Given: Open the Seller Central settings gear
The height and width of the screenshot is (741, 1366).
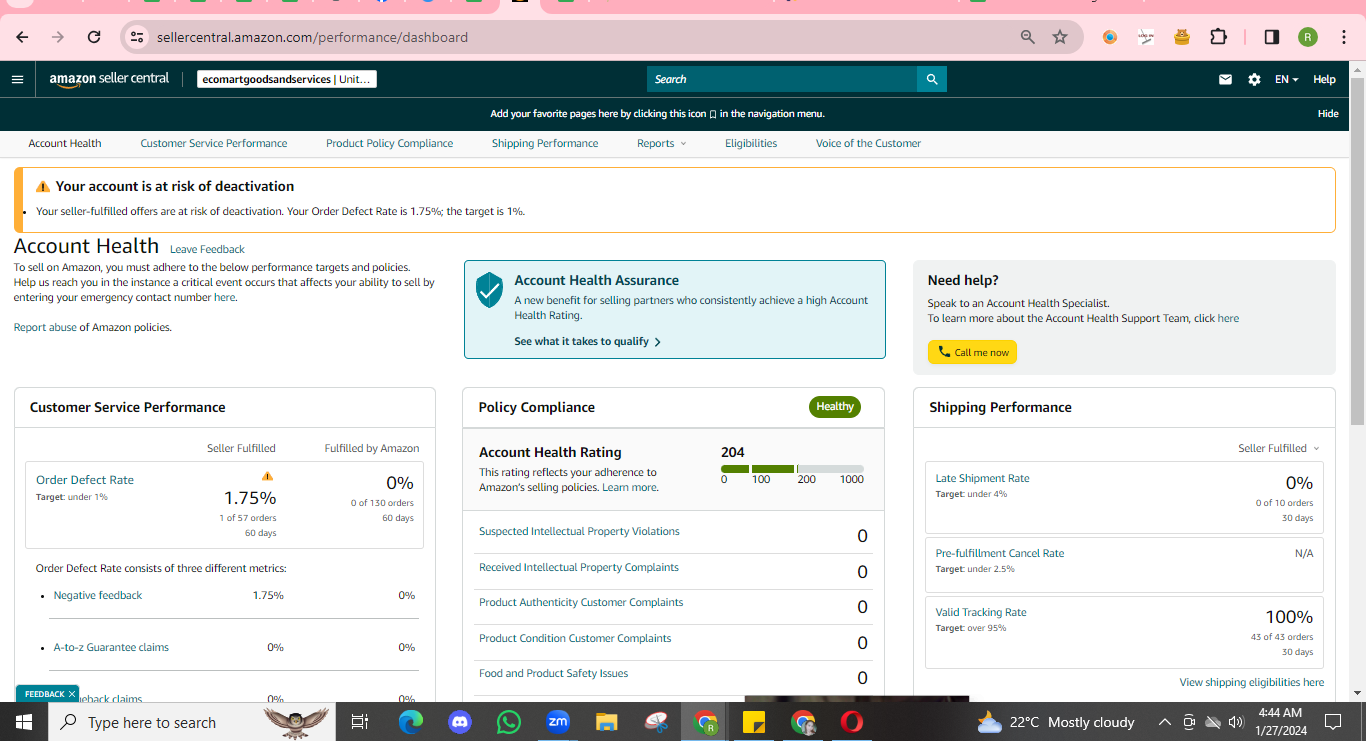Looking at the screenshot, I should (1254, 79).
